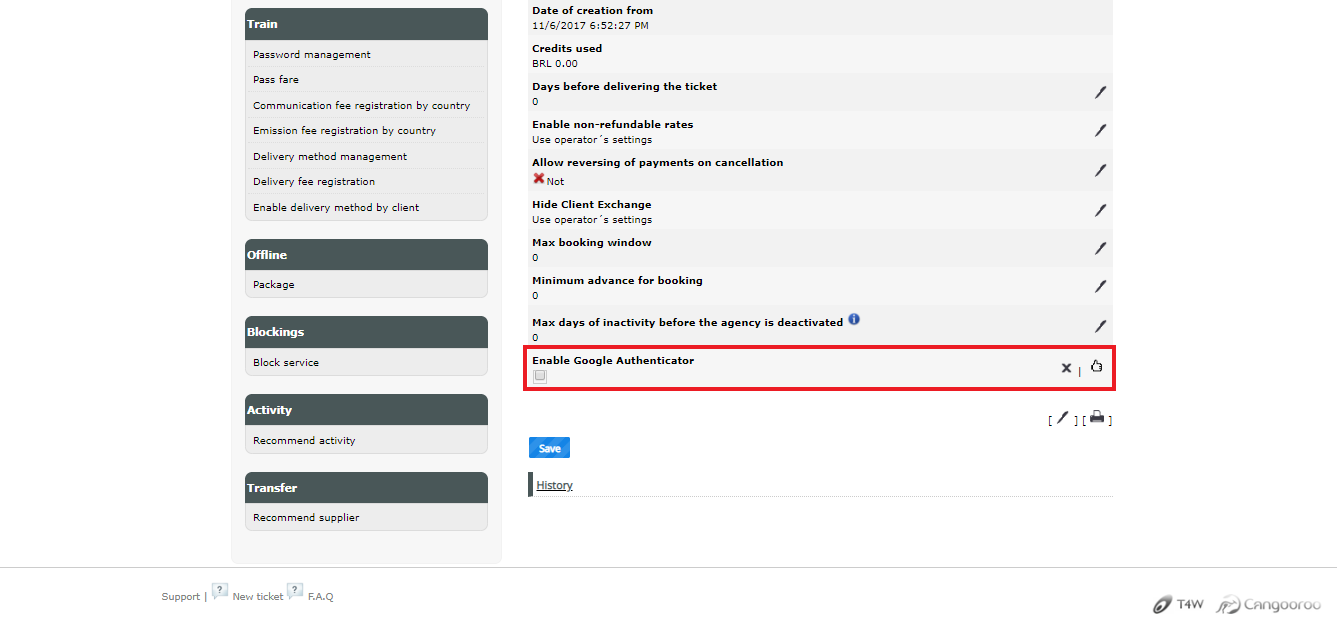The height and width of the screenshot is (618, 1337).
Task: Click pencil next to Minimum advance for booking
Action: click(1100, 286)
